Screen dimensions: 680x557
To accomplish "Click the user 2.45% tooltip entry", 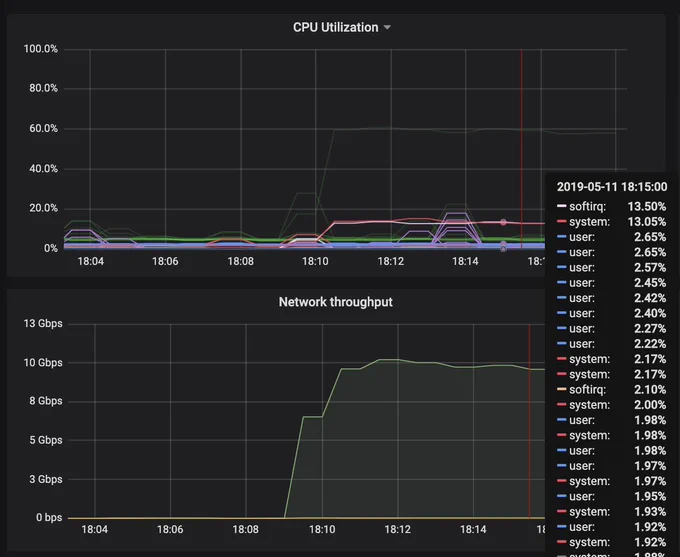I will 611,283.
